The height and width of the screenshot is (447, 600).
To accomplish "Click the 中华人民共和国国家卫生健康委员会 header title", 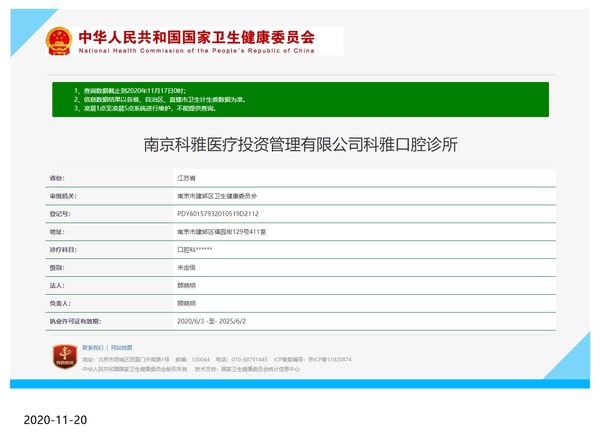I will pyautogui.click(x=197, y=37).
